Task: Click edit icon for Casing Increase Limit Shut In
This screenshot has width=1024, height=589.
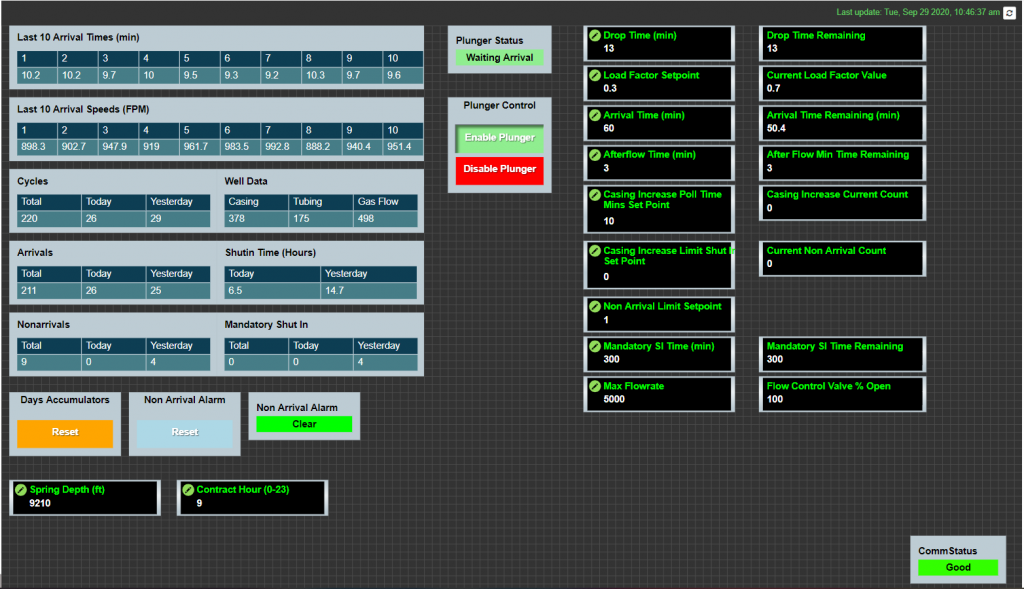Action: 595,251
